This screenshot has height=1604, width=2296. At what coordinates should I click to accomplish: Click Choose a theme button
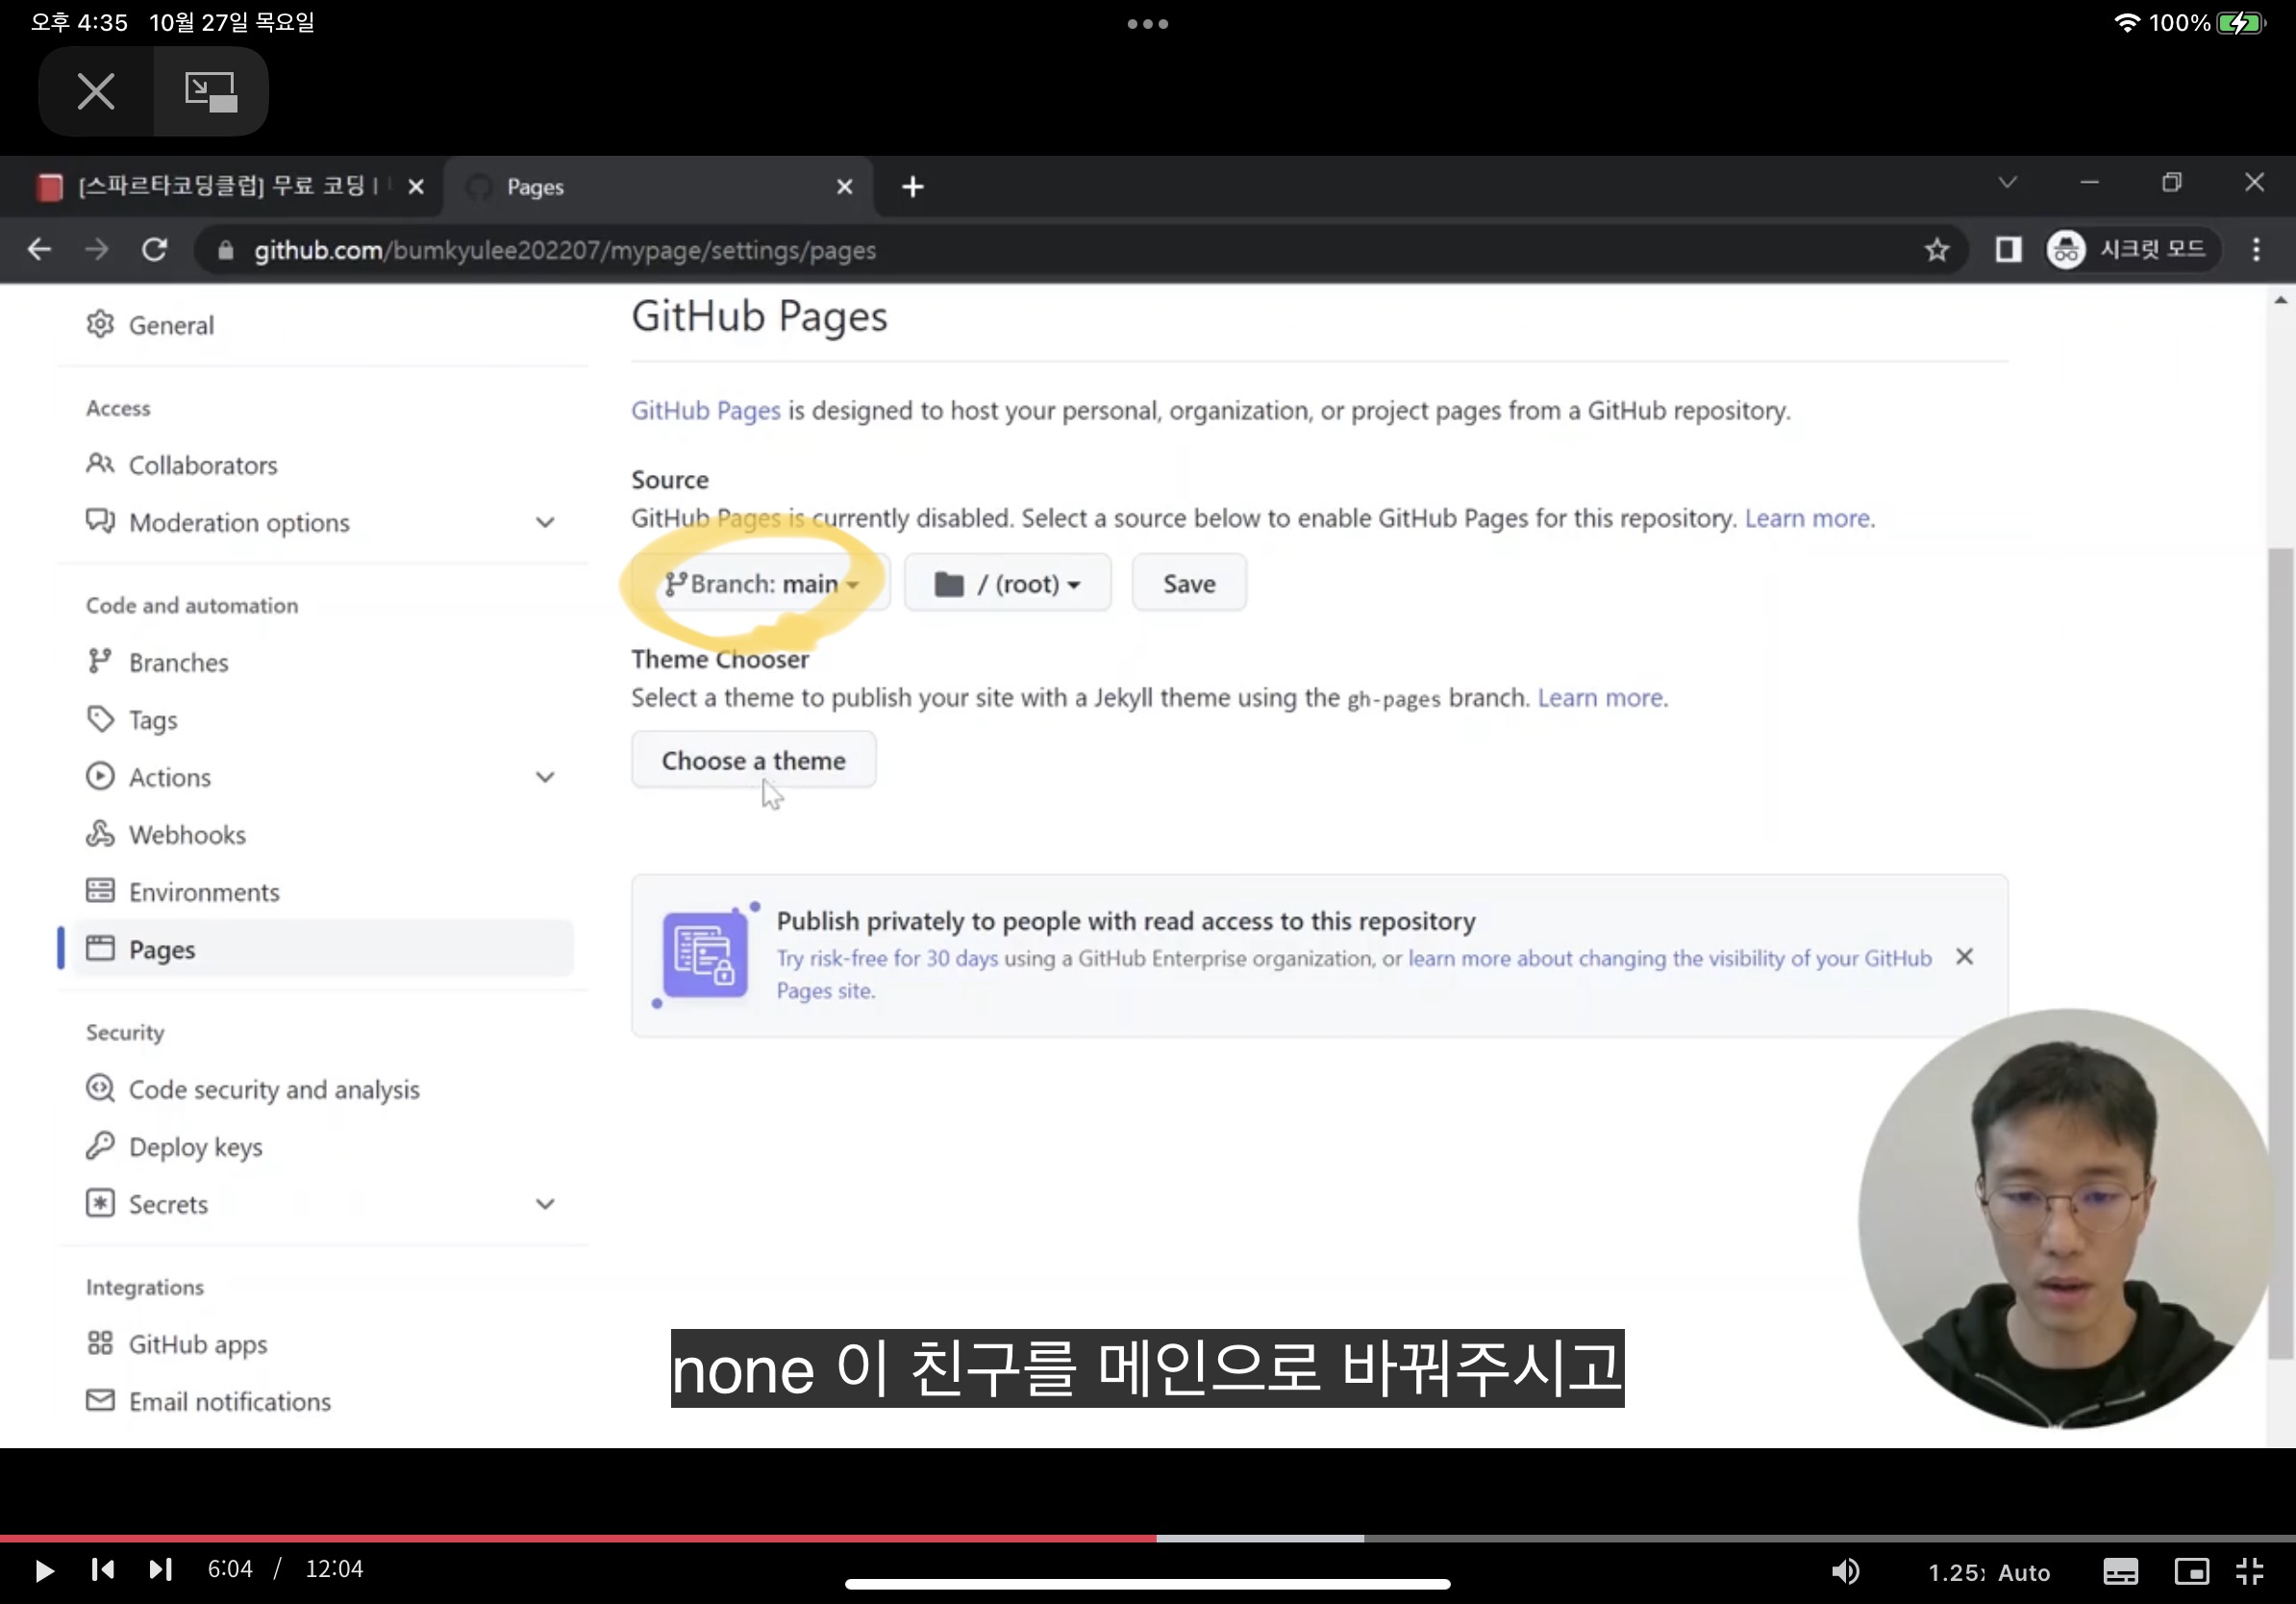click(753, 761)
